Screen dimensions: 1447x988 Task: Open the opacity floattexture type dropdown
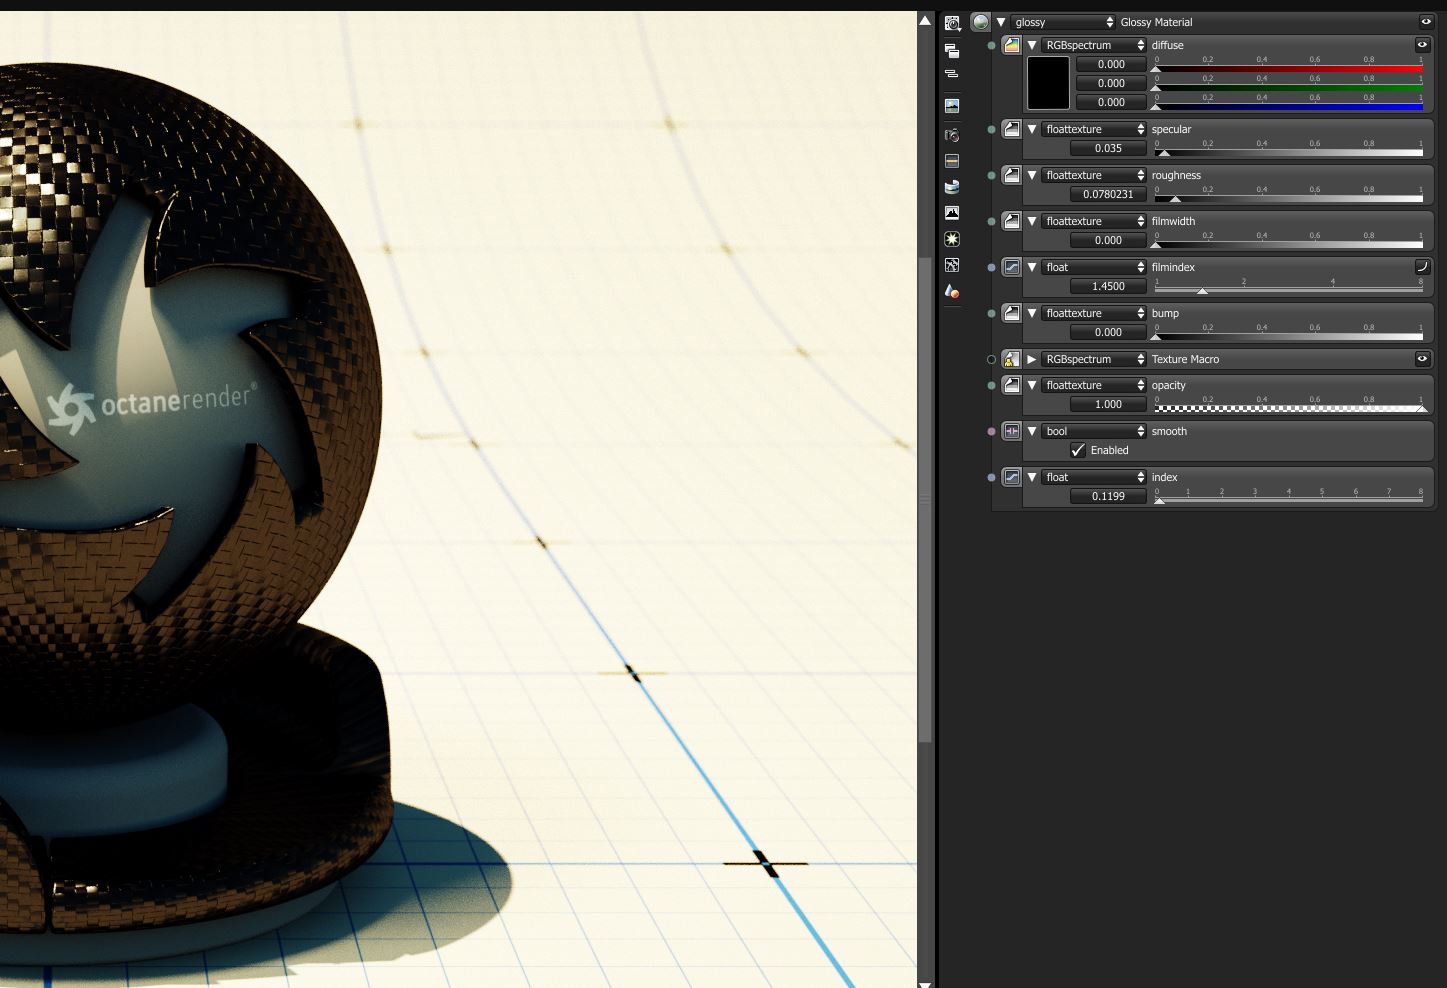pyautogui.click(x=1094, y=385)
